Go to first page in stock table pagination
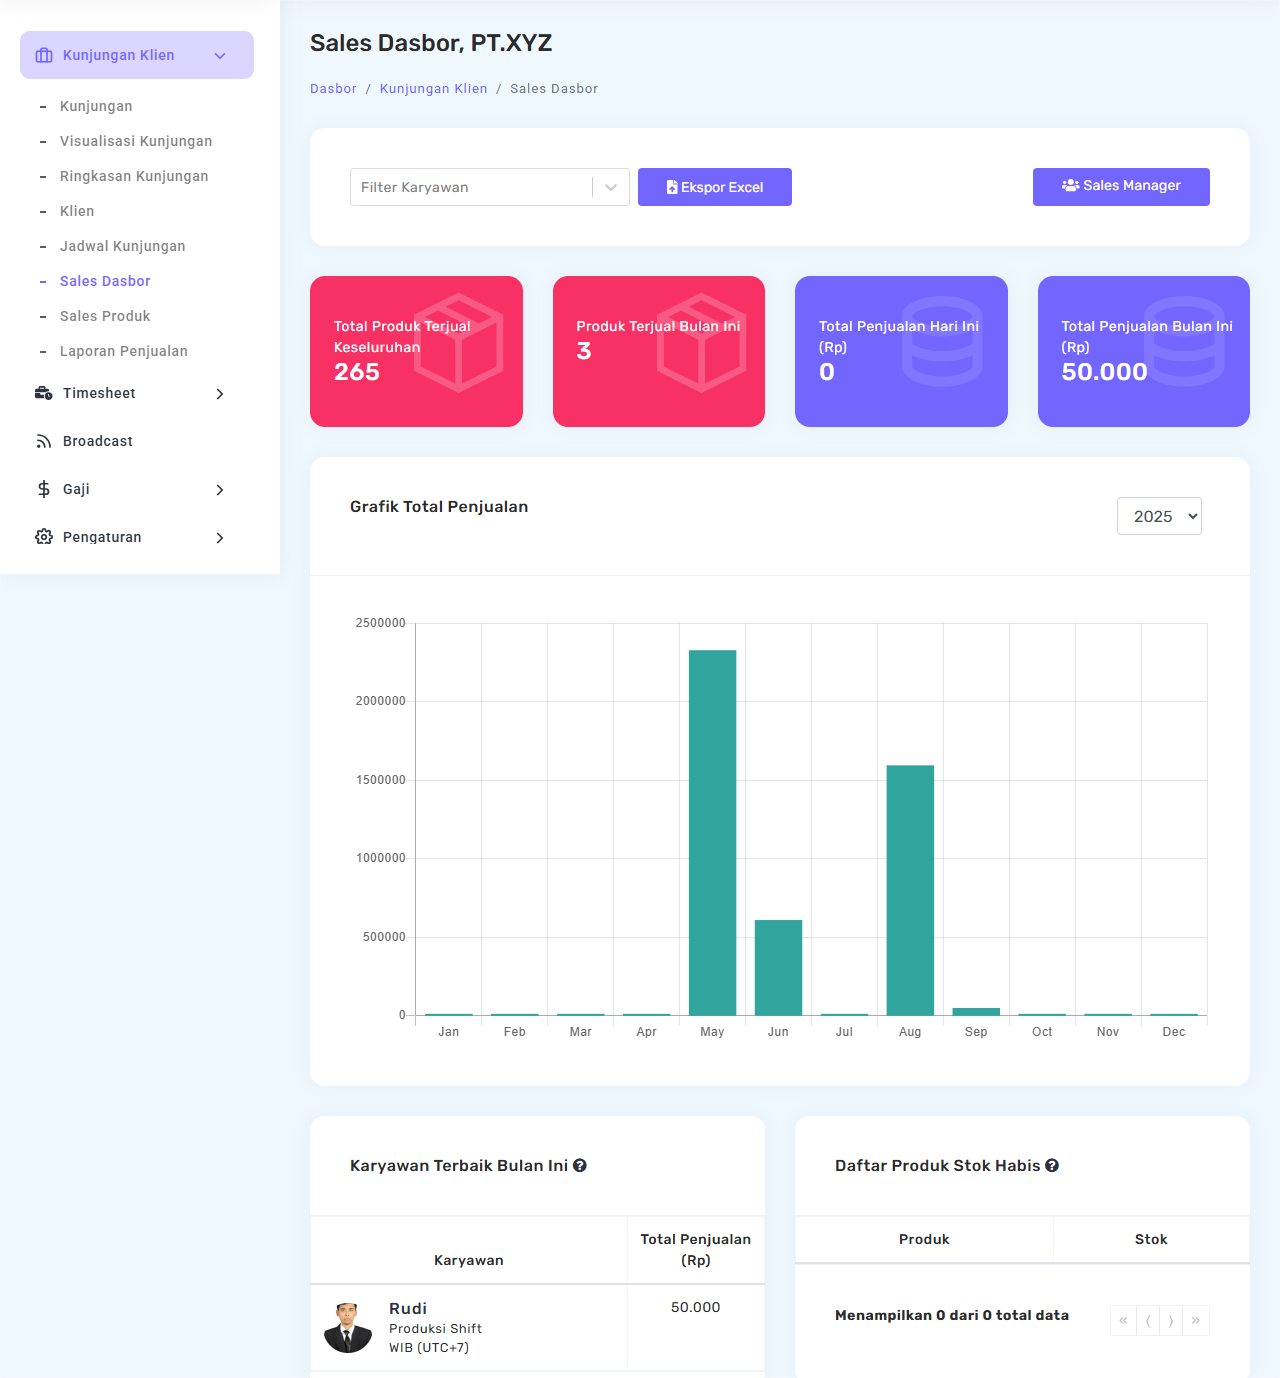Screen dimensions: 1280x1378 [x=1123, y=1320]
